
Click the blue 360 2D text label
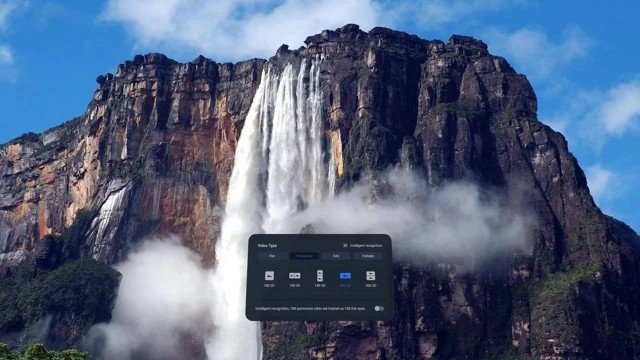coord(345,286)
